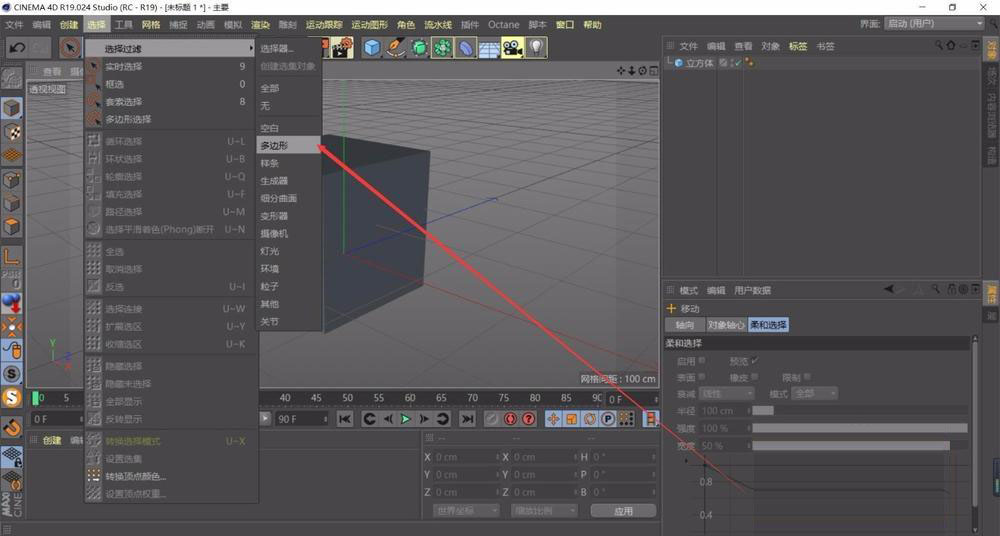The image size is (1000, 536).
Task: Toggle Rotation keyframe circular icon
Action: click(x=590, y=419)
